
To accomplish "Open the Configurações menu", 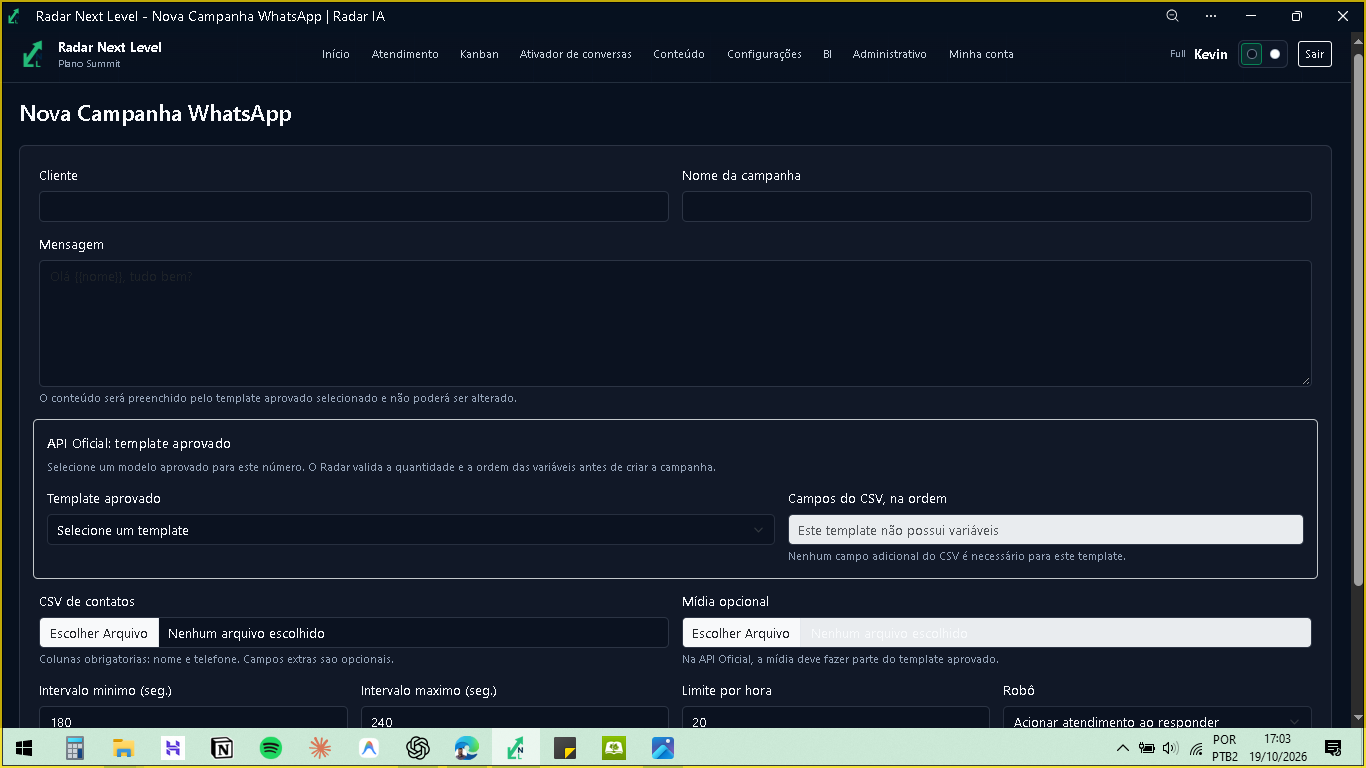I will tap(764, 54).
